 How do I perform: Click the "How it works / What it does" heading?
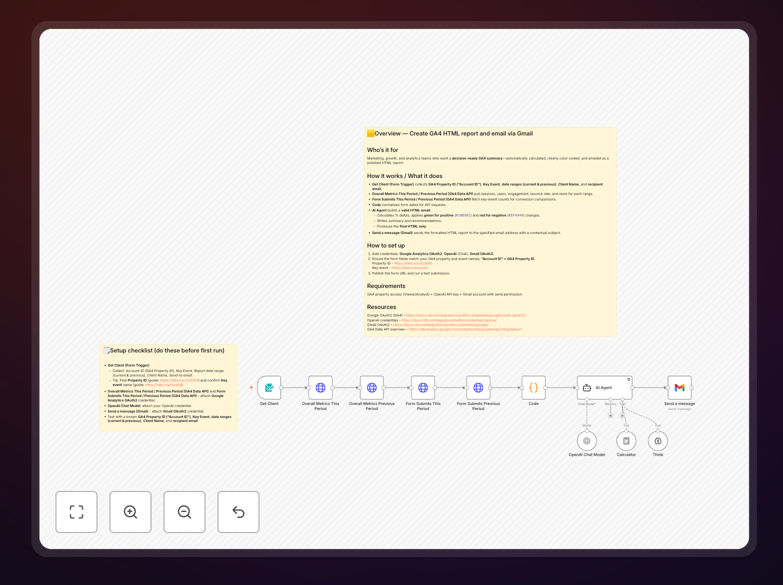[x=404, y=176]
